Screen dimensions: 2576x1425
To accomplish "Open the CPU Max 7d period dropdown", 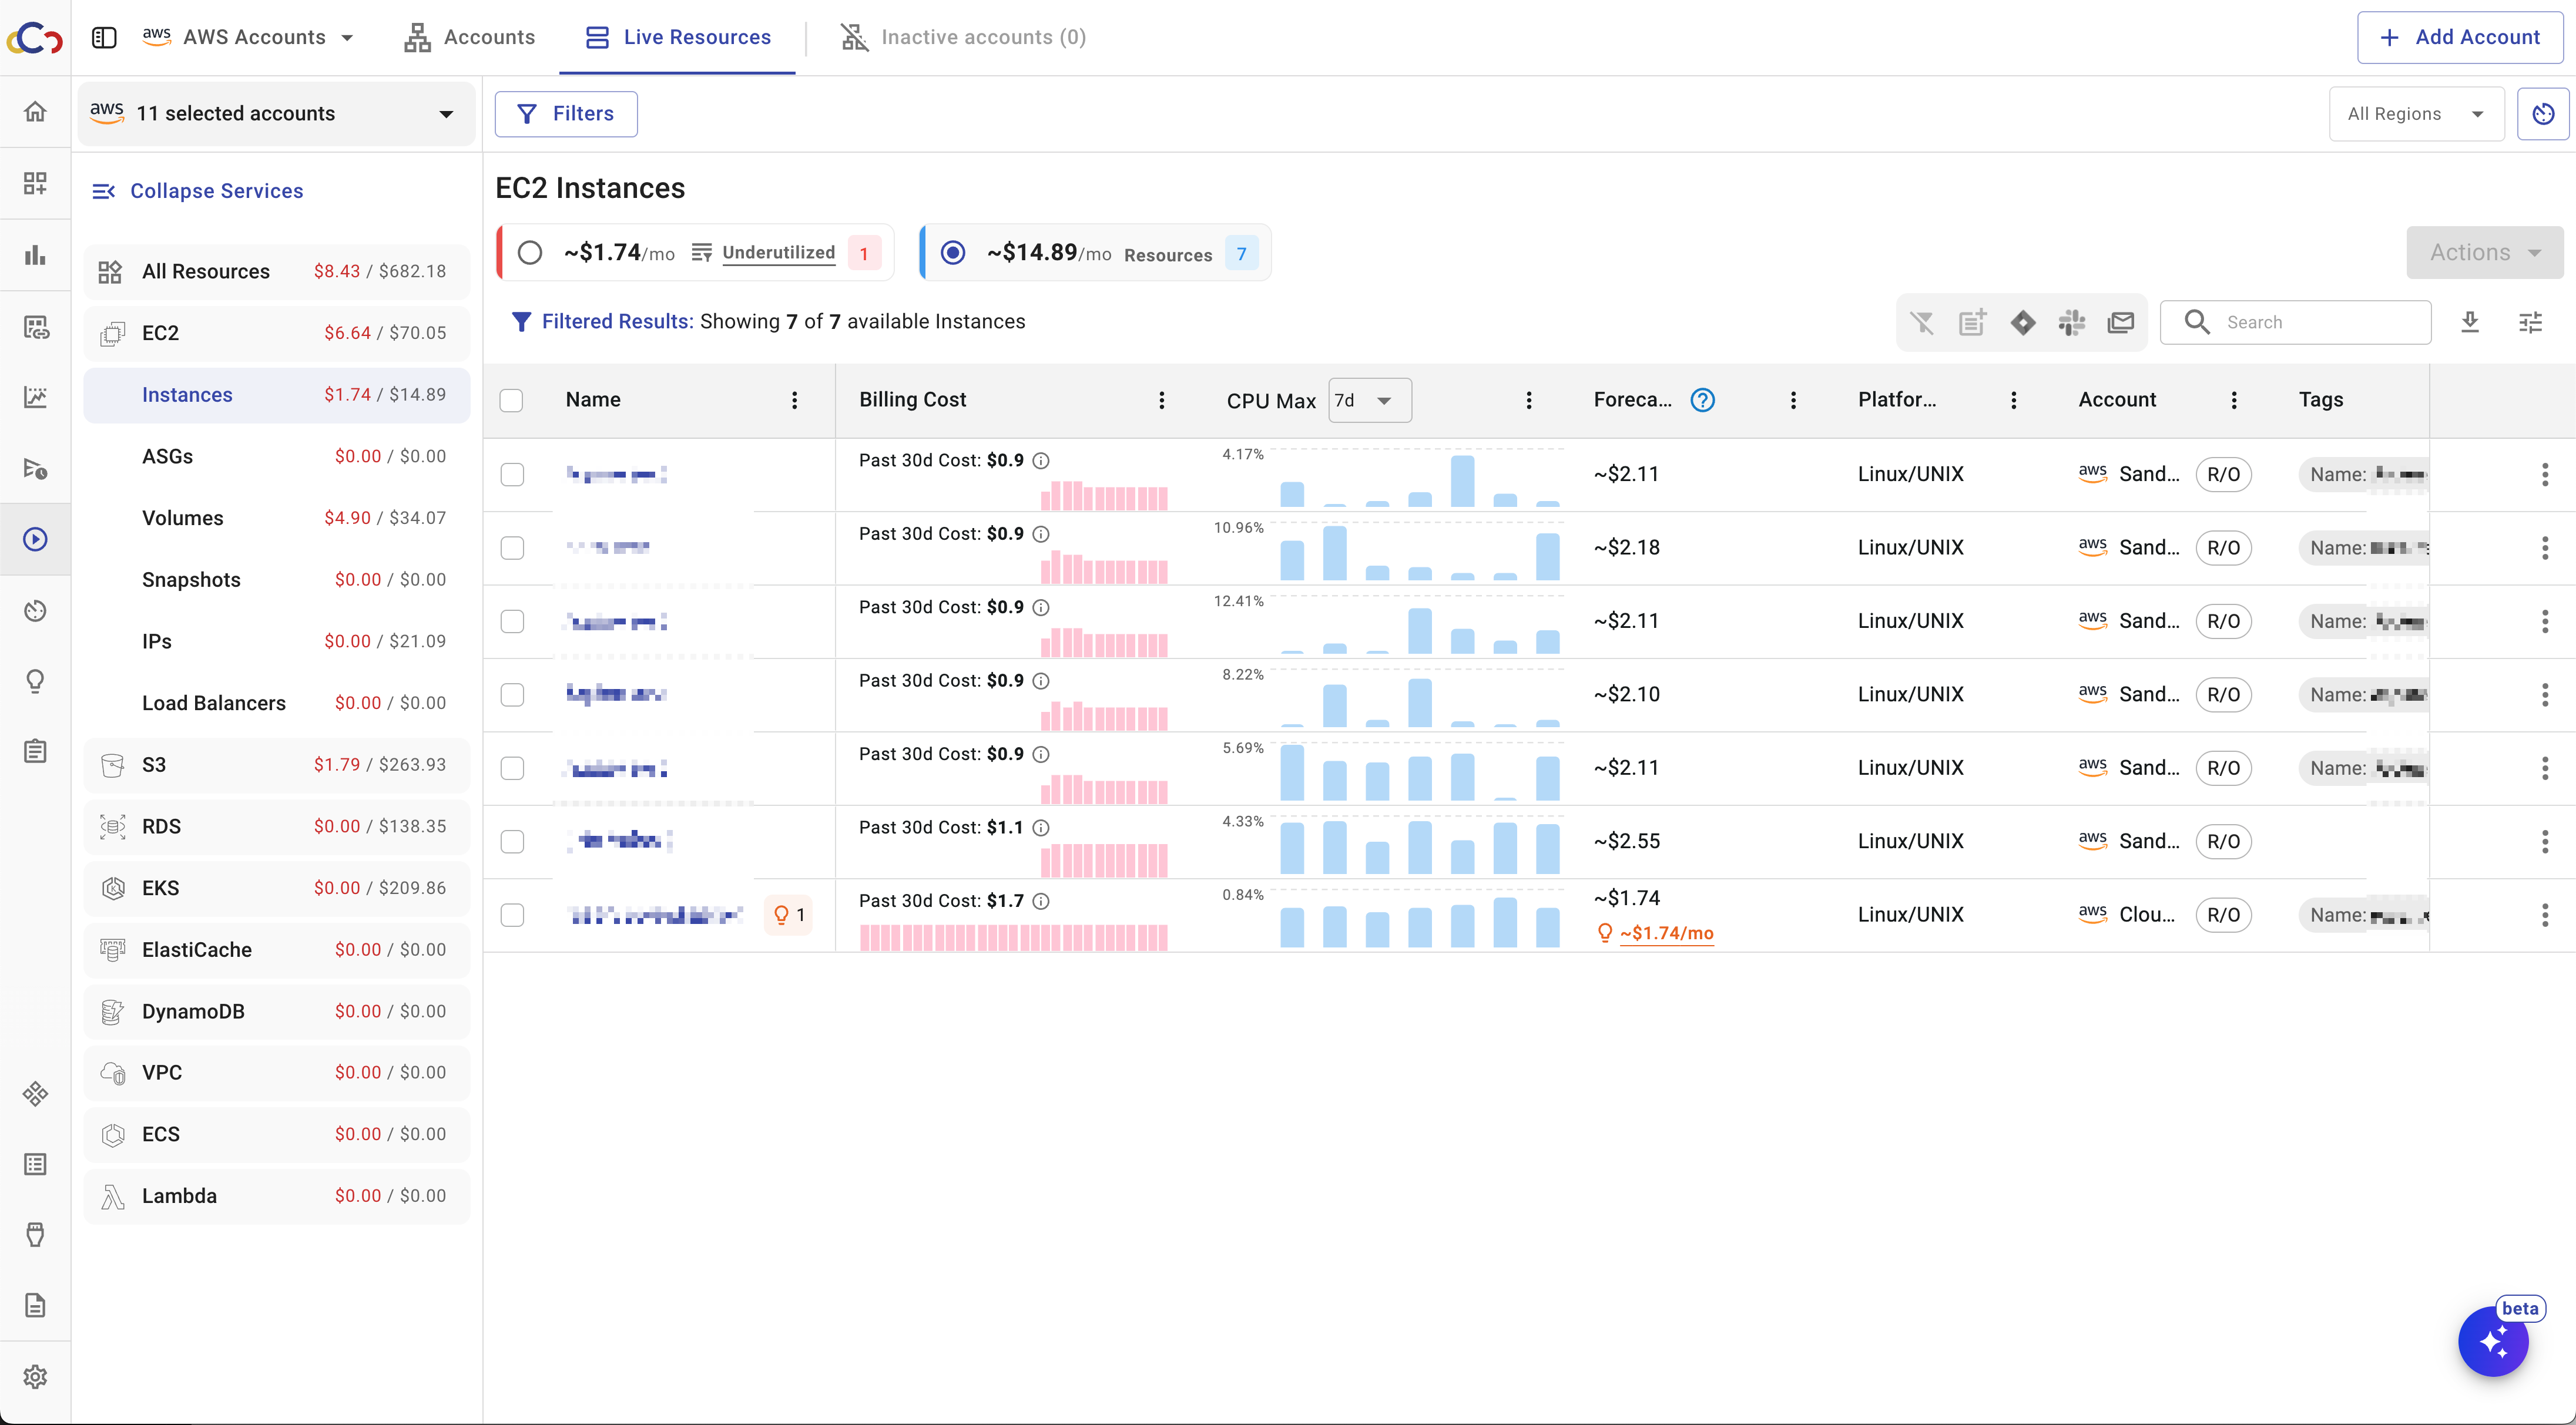I will pos(1369,400).
